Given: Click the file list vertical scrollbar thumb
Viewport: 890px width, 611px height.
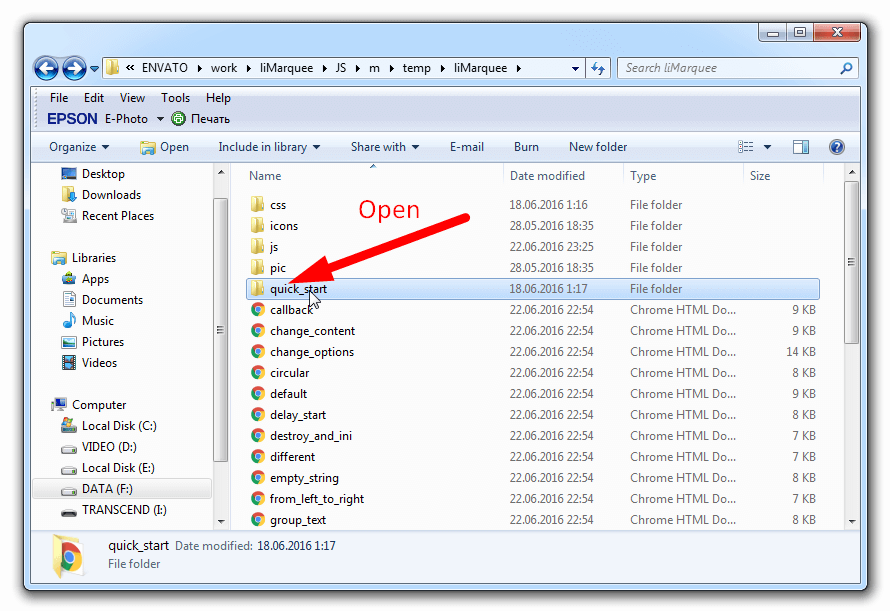Looking at the screenshot, I should click(x=851, y=262).
